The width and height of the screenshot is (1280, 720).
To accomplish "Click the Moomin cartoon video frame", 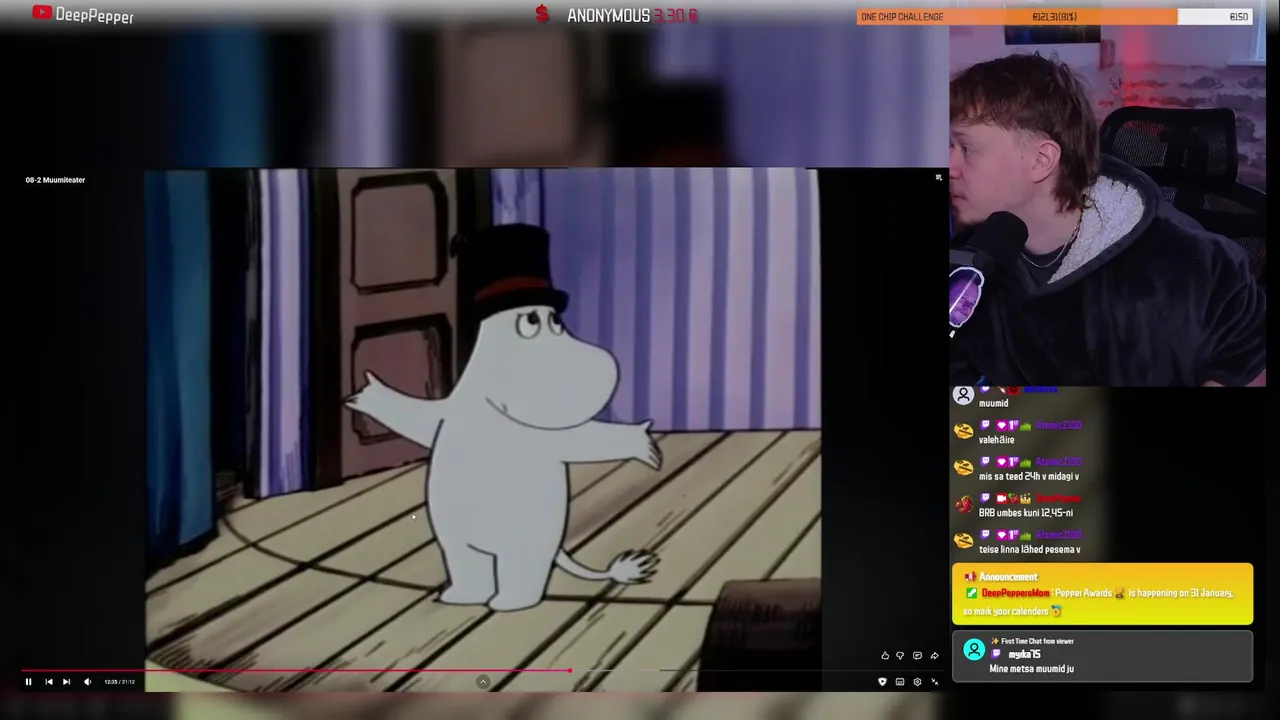I will tap(482, 430).
